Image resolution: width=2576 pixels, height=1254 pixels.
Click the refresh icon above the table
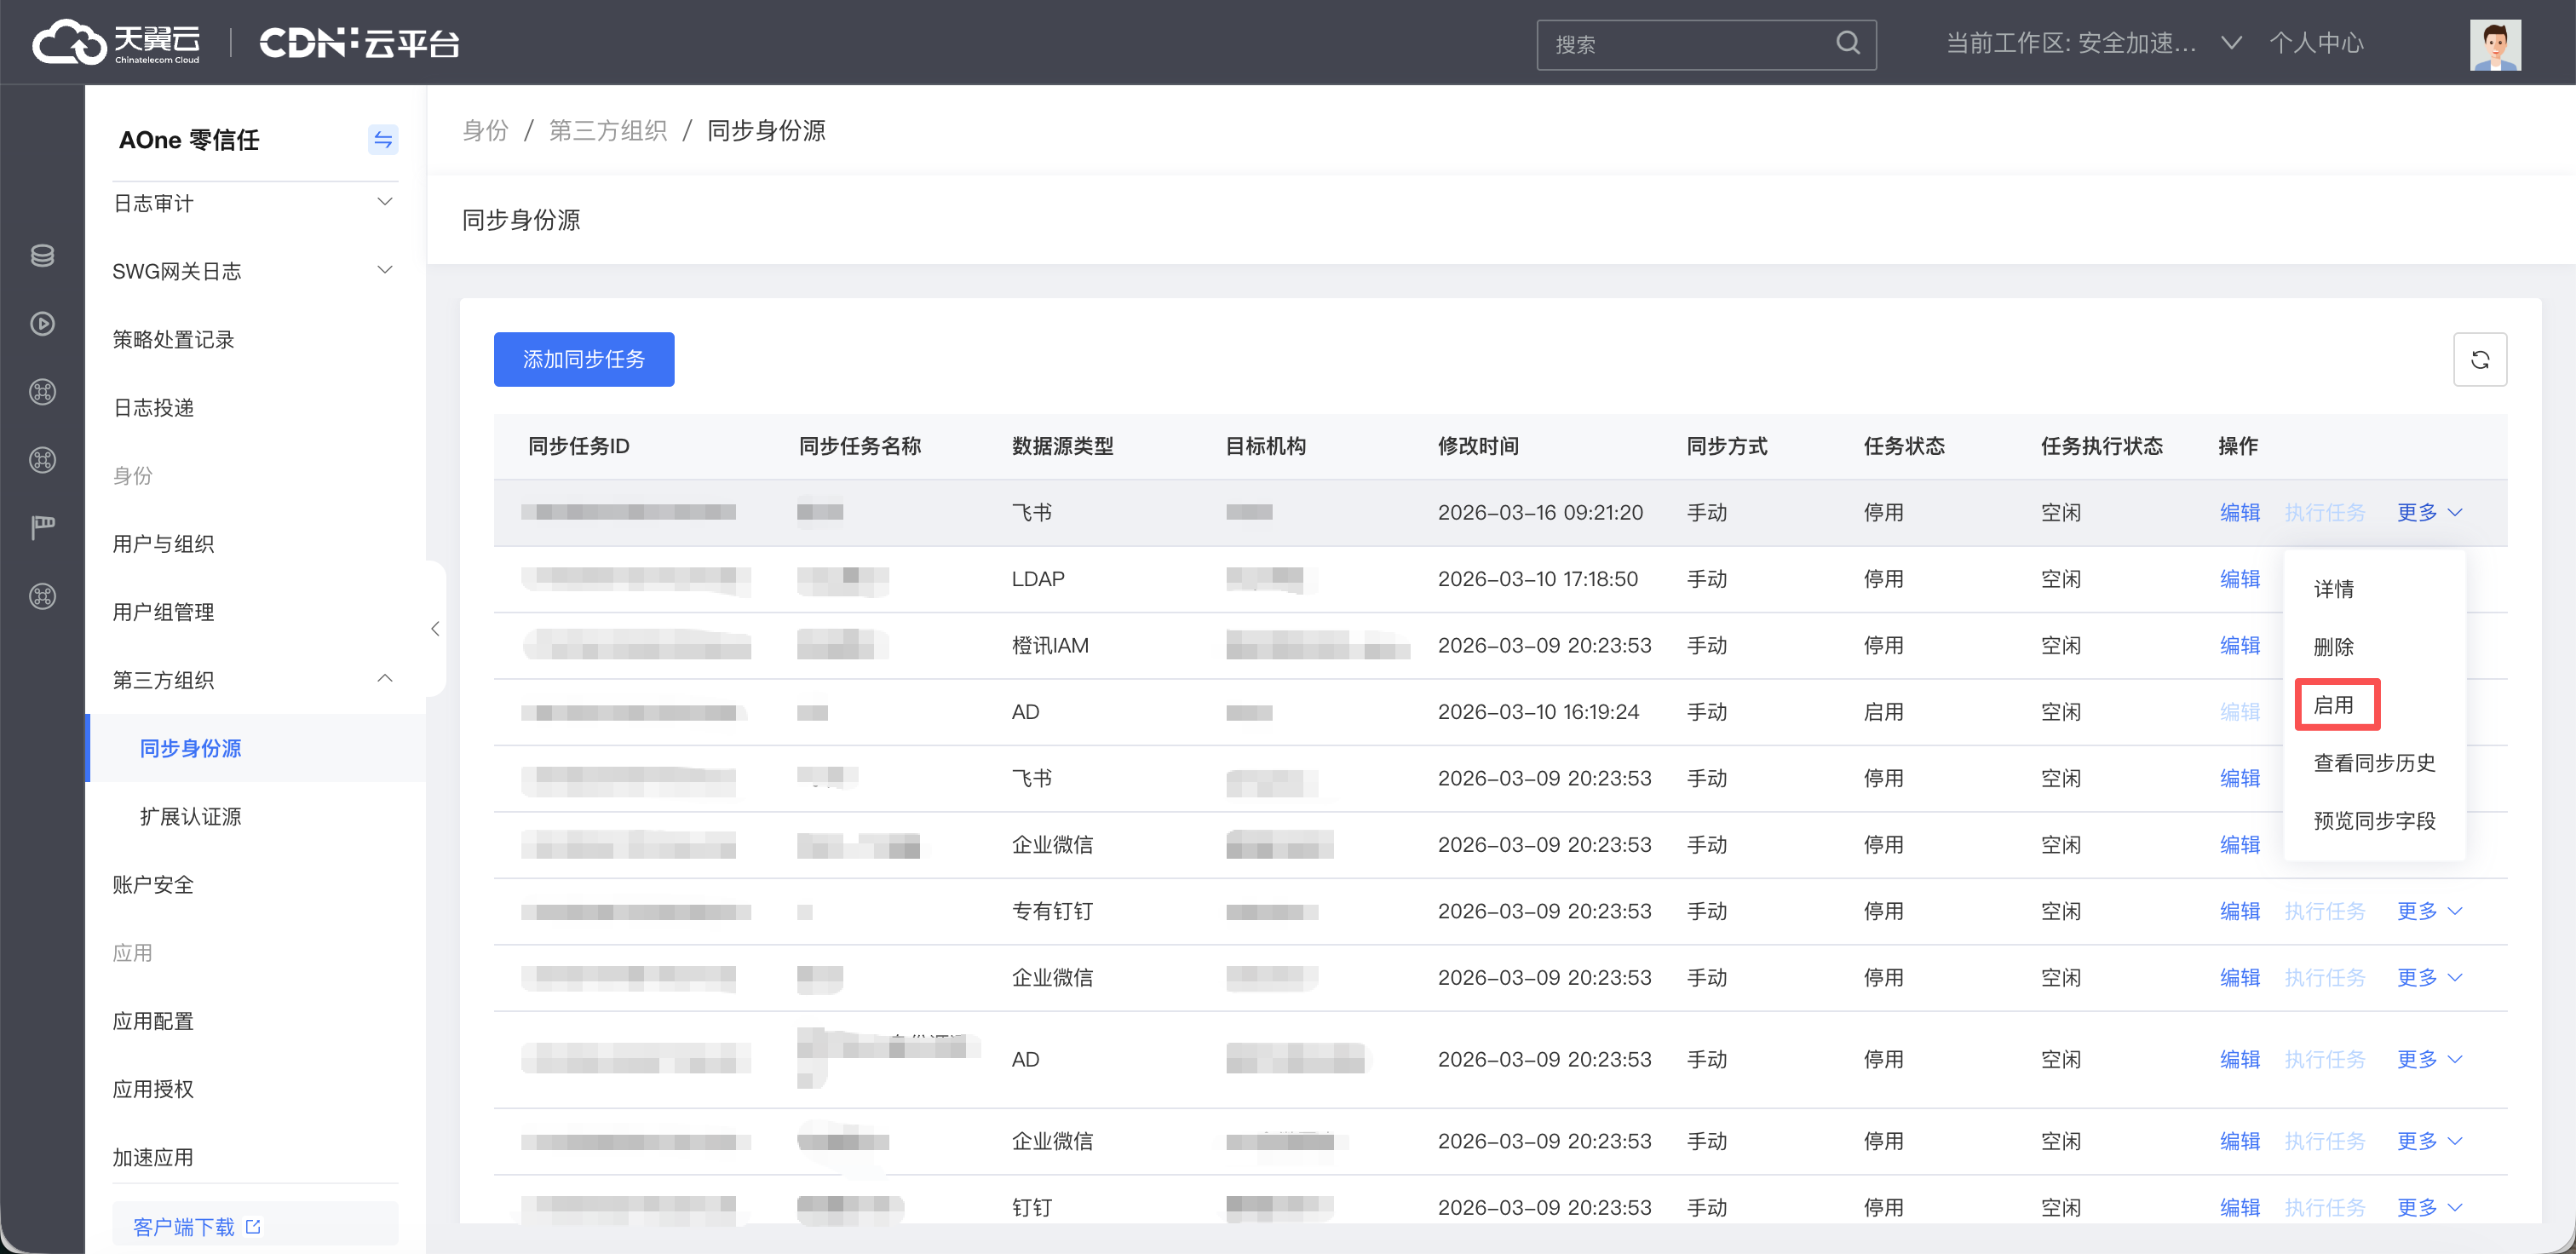pyautogui.click(x=2479, y=360)
